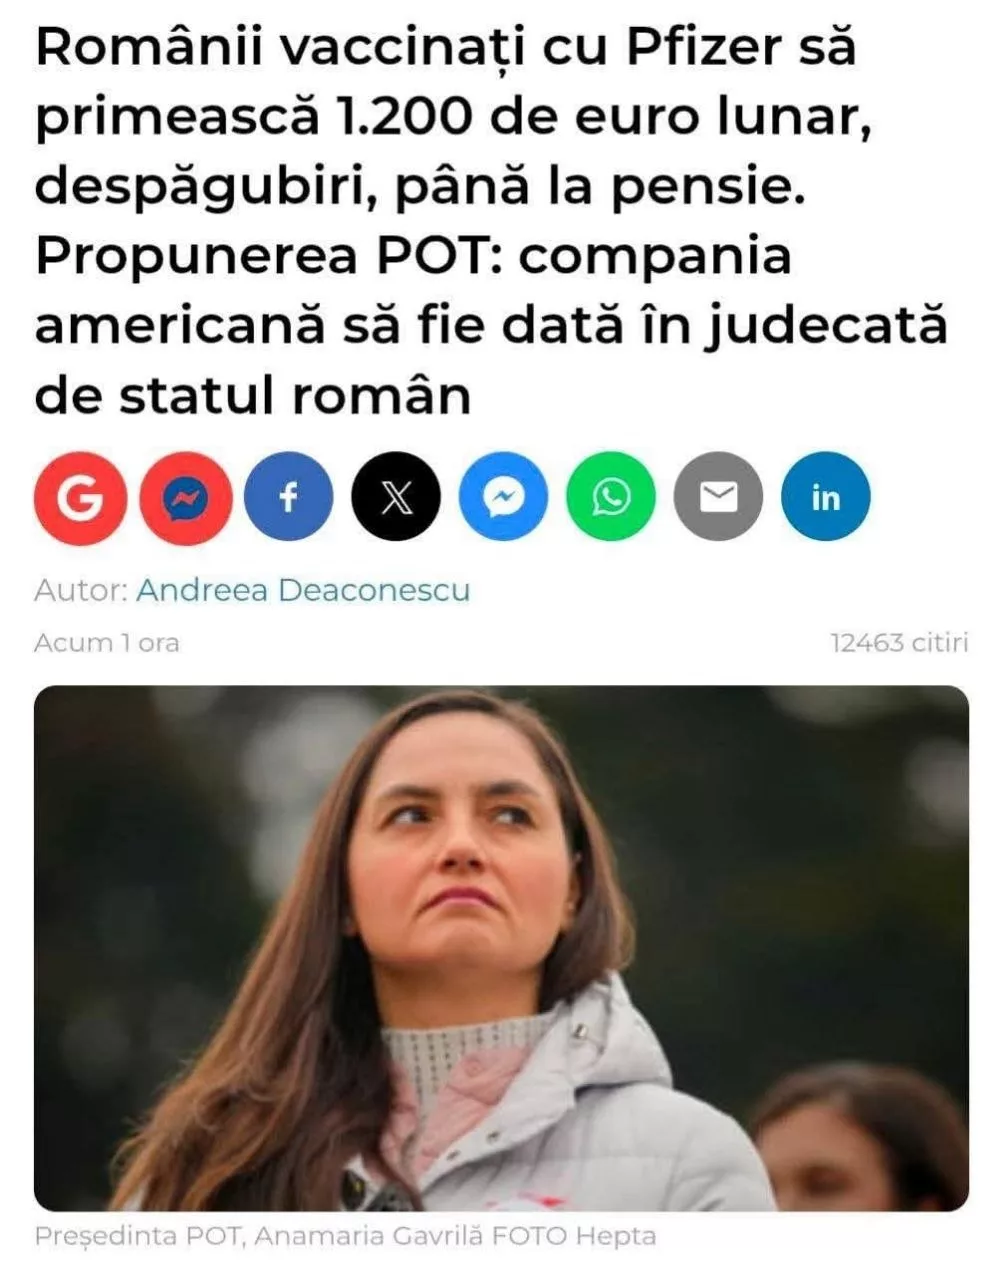Click the 'Autor:' label
The width and height of the screenshot is (1003, 1280).
coord(81,590)
